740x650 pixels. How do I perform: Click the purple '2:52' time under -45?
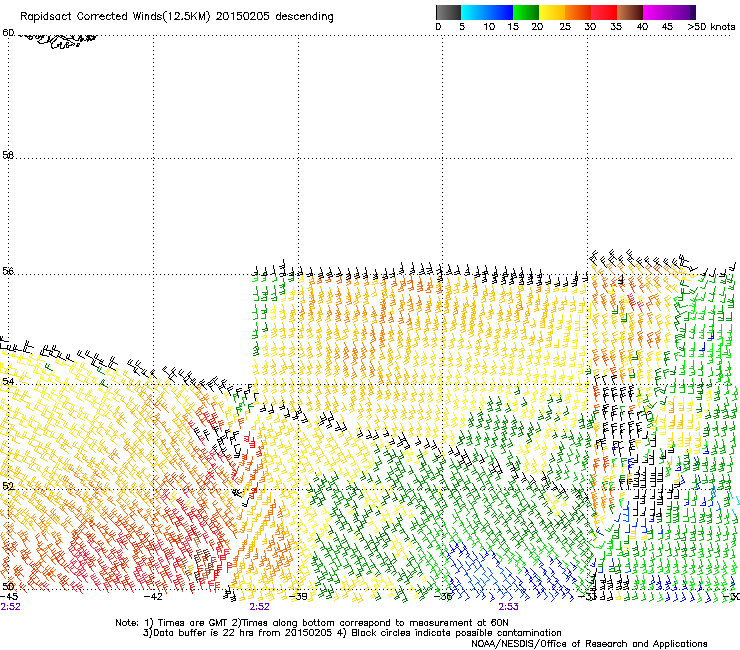(10, 607)
